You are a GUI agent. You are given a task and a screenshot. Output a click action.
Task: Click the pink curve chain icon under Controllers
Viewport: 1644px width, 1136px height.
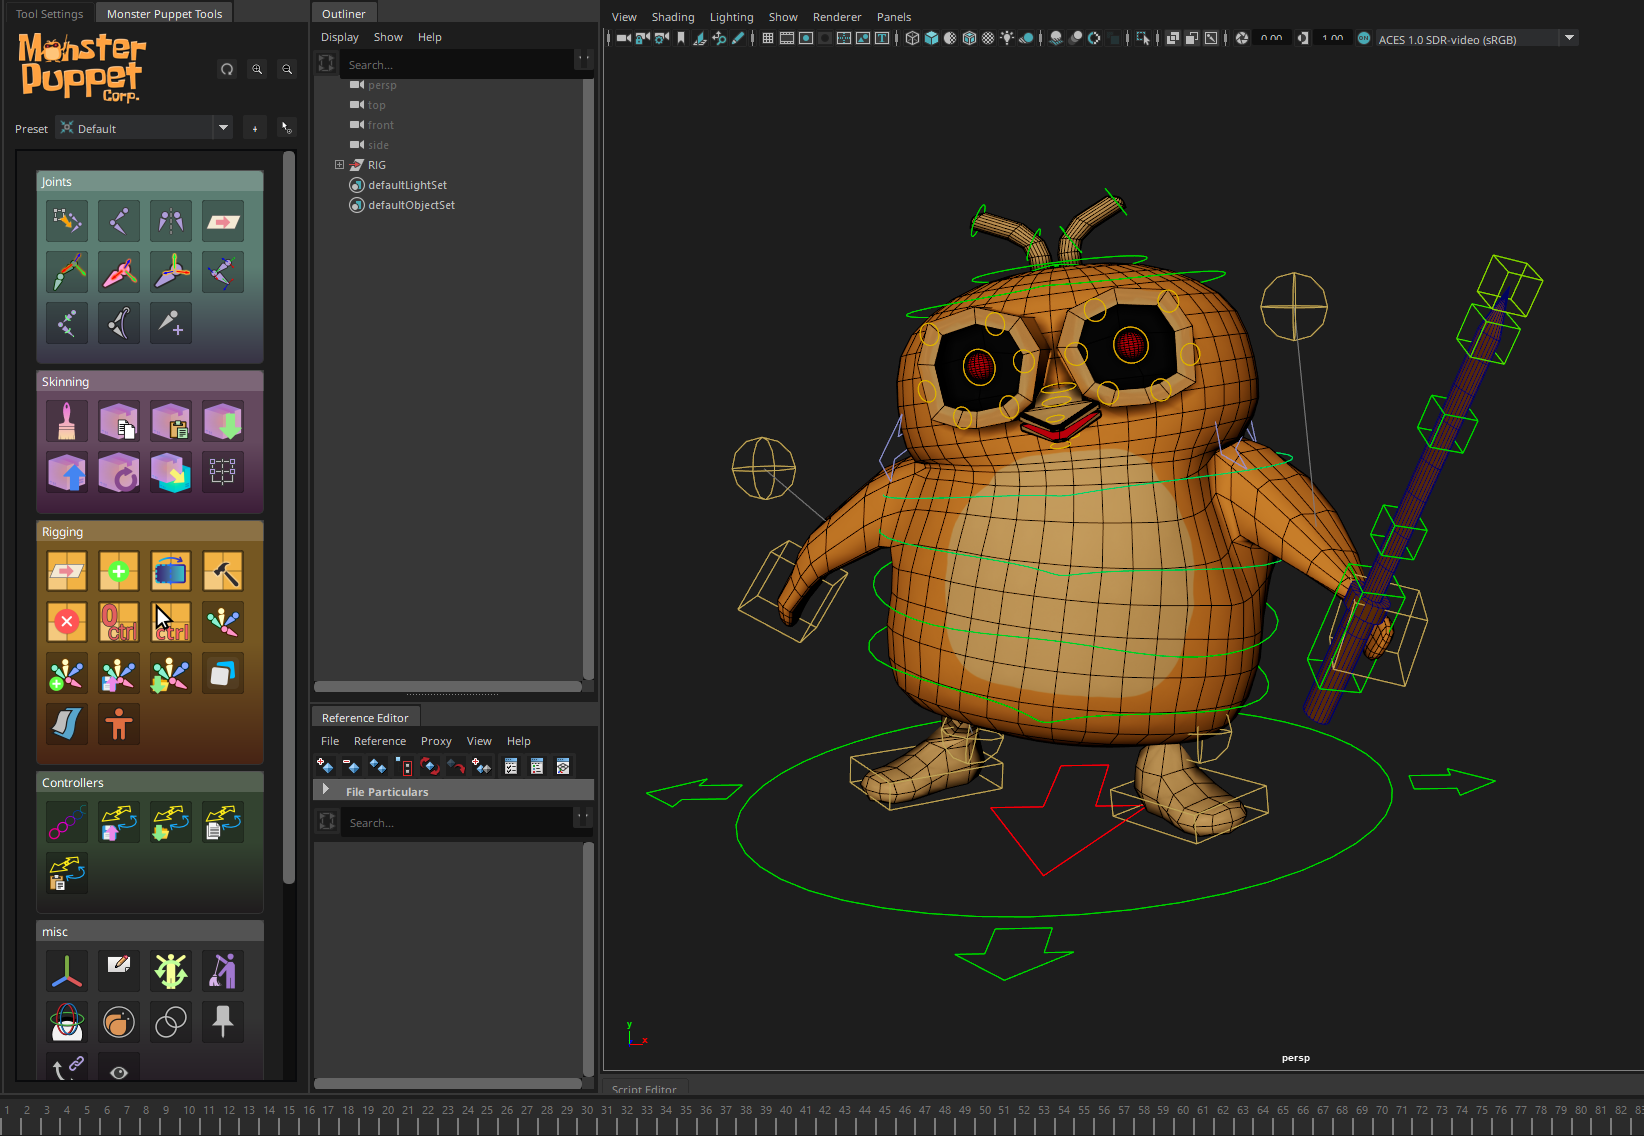[66, 821]
